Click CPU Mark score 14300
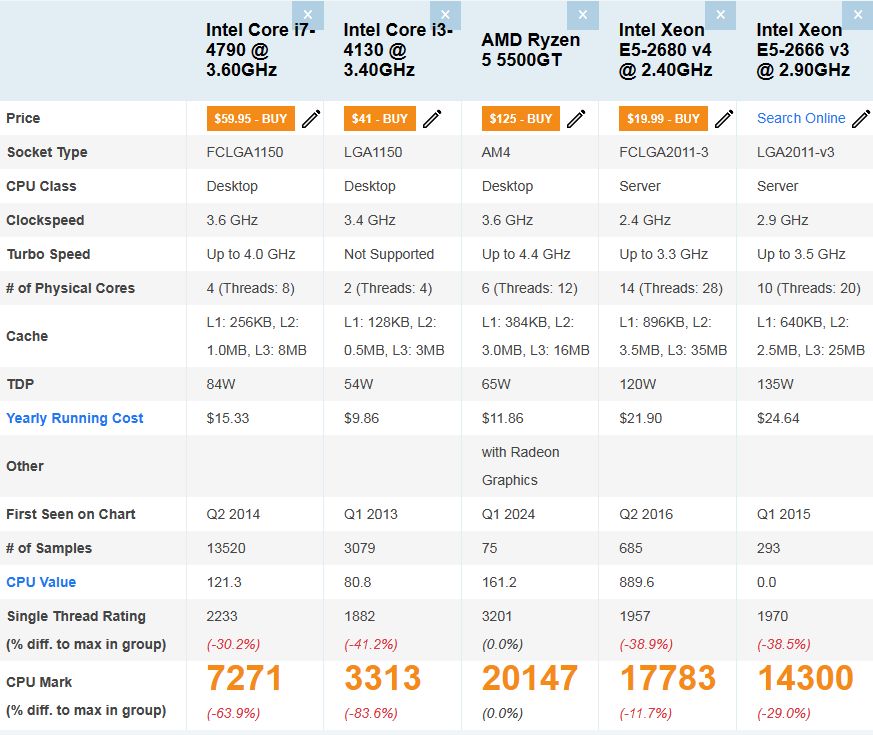The image size is (873, 735). [805, 678]
